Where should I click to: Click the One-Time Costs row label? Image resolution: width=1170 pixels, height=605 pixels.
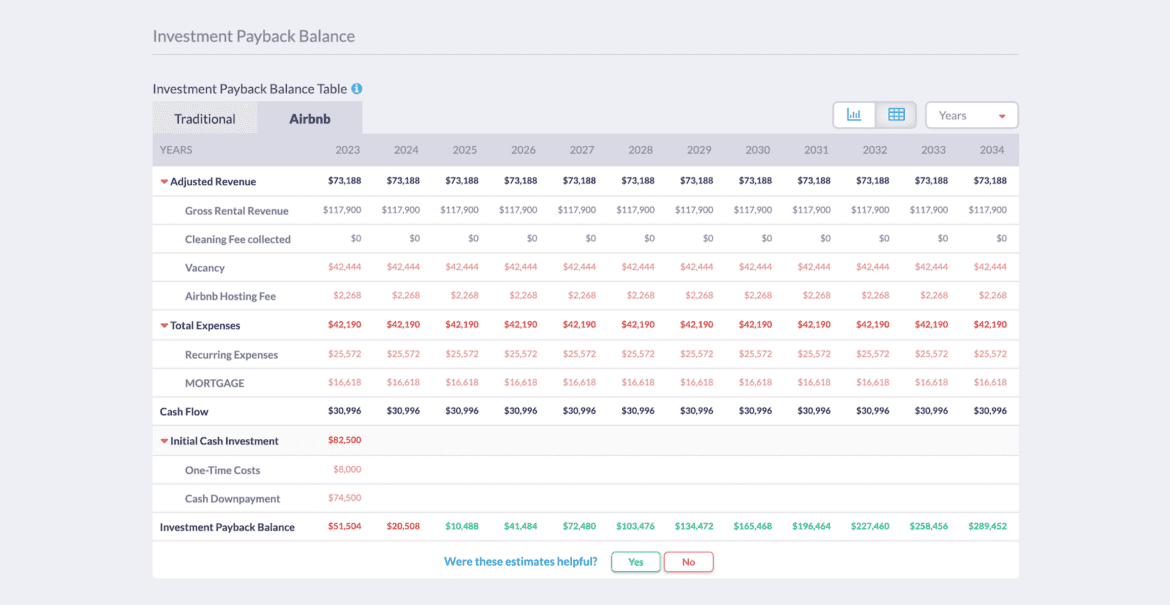[222, 470]
